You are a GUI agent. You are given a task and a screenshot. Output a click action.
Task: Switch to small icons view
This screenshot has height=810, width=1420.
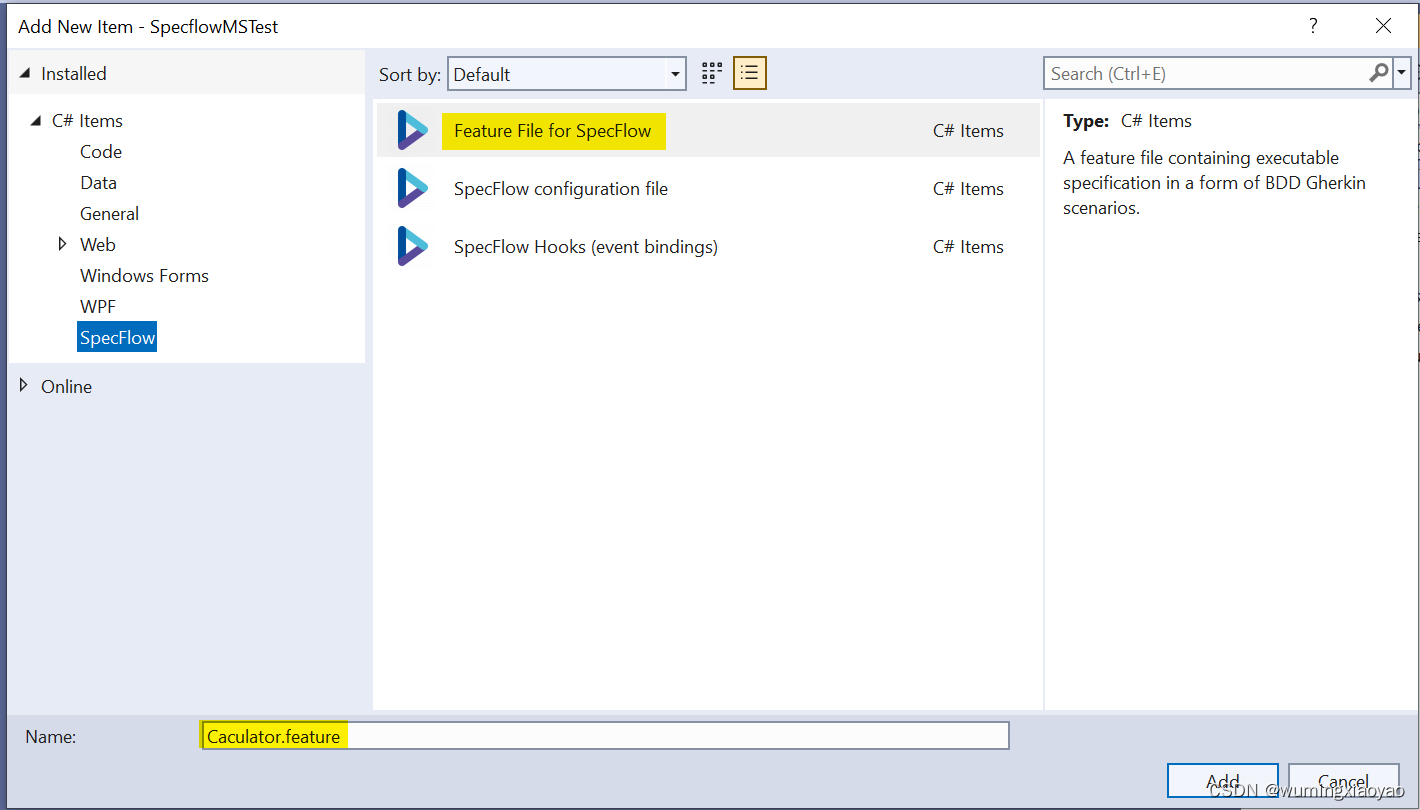click(x=711, y=72)
